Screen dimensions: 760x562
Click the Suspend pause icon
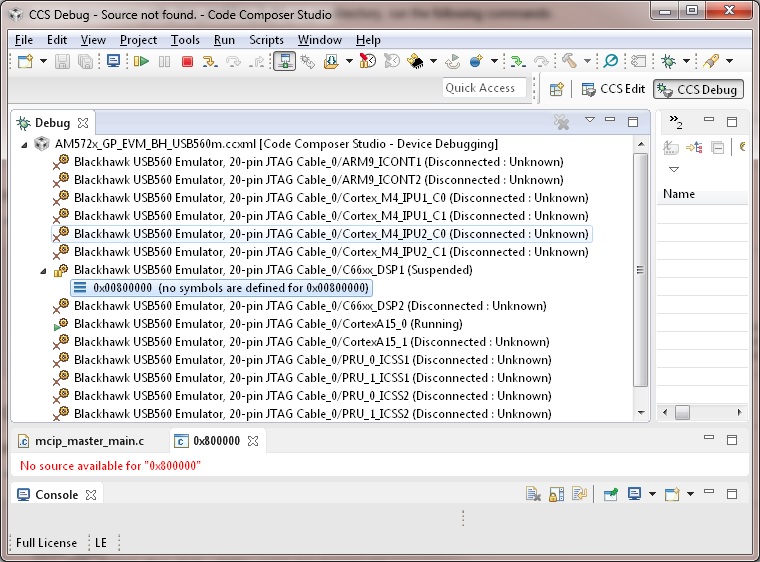point(164,62)
